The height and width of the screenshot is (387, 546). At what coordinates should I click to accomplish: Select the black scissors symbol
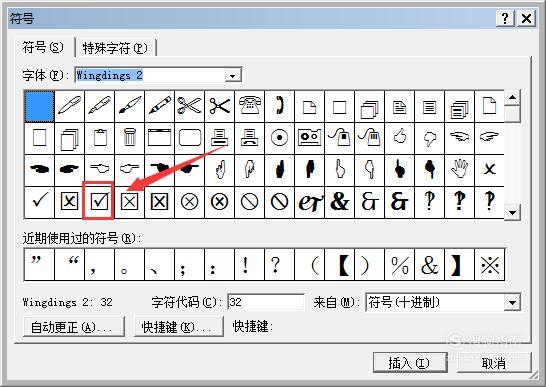coord(220,106)
